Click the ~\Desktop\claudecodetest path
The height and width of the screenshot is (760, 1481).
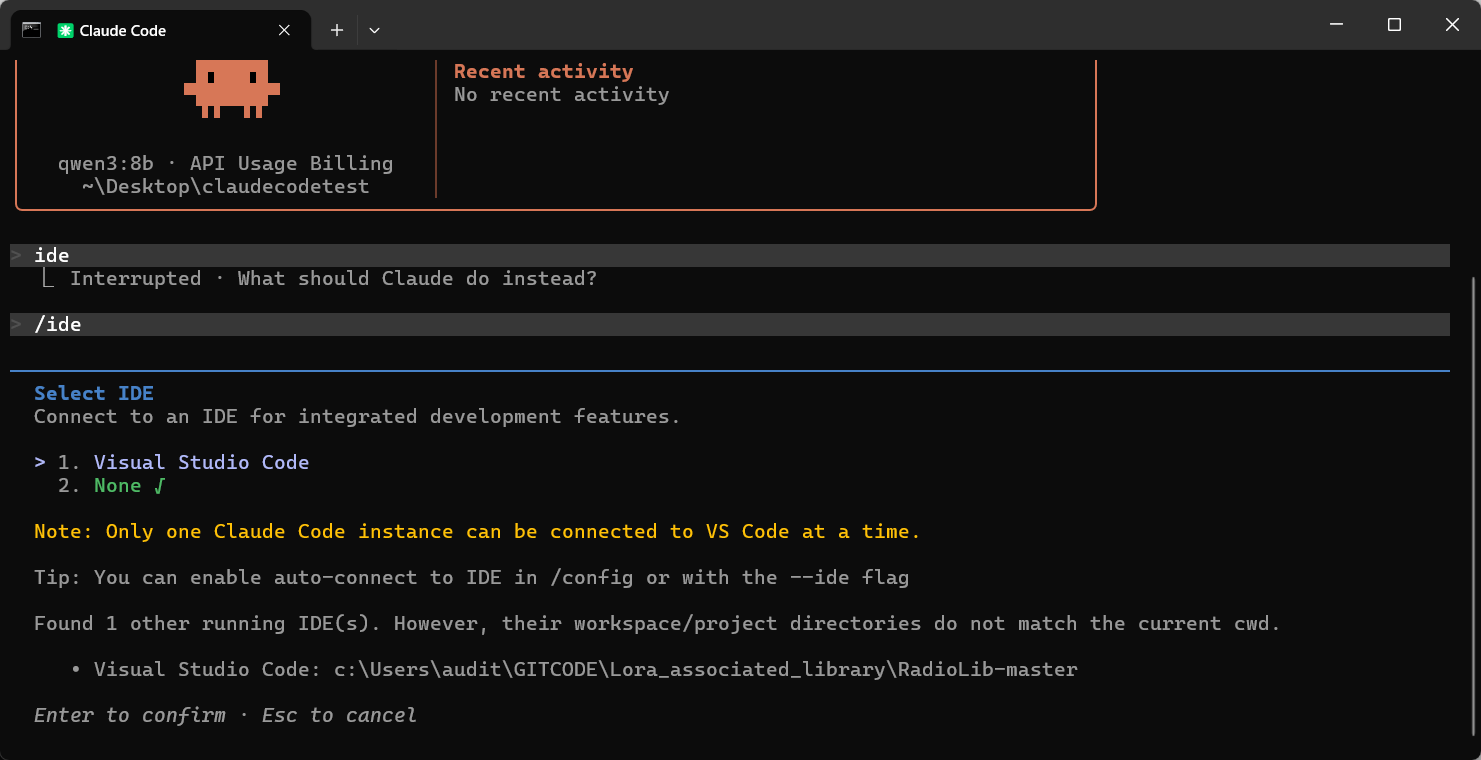tap(225, 186)
